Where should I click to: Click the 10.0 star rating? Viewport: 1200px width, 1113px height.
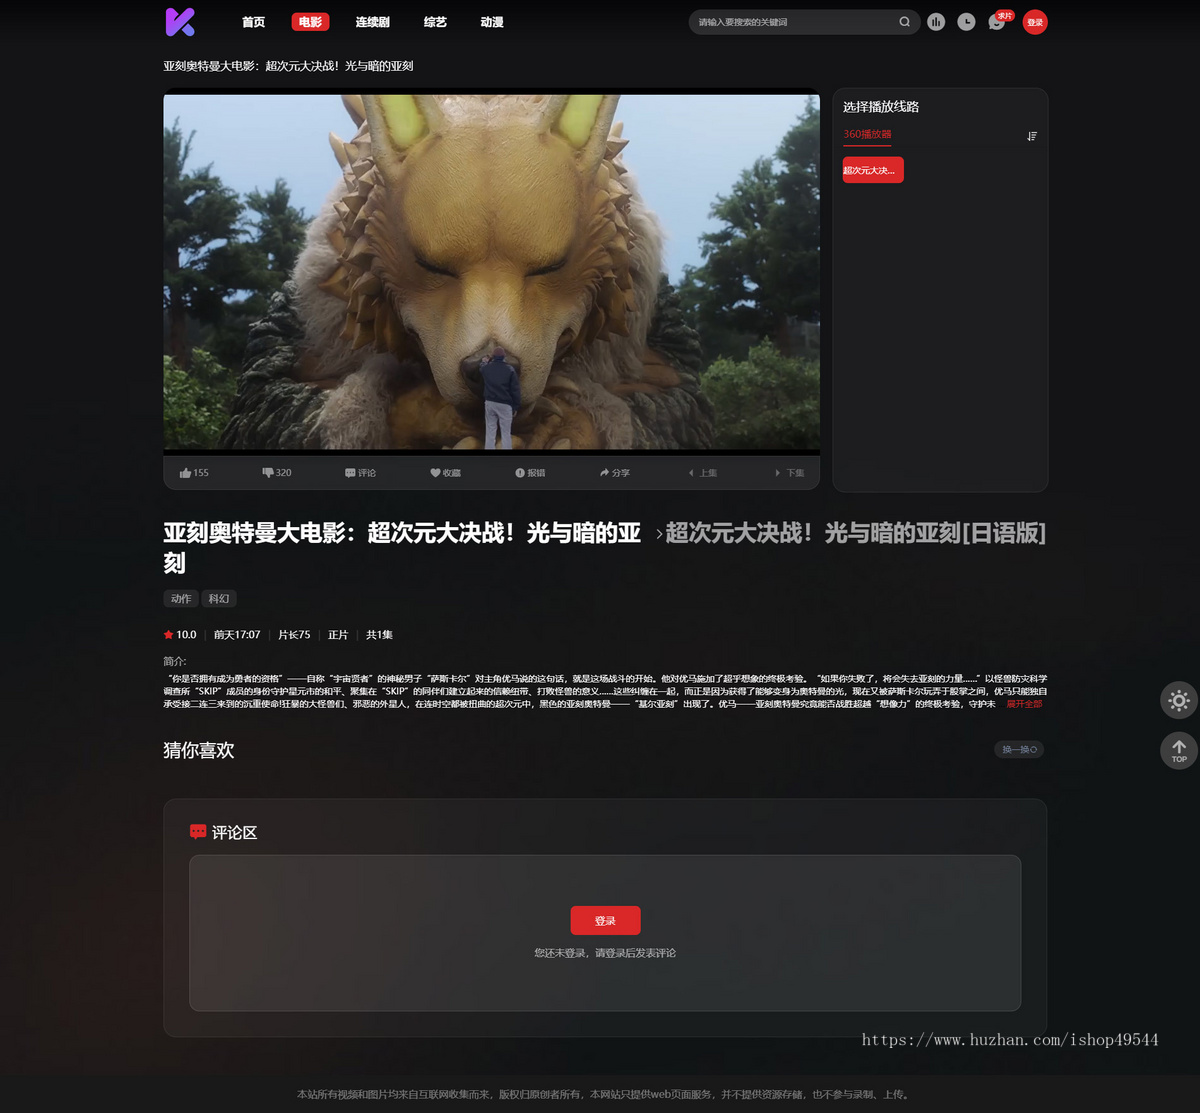coord(180,635)
